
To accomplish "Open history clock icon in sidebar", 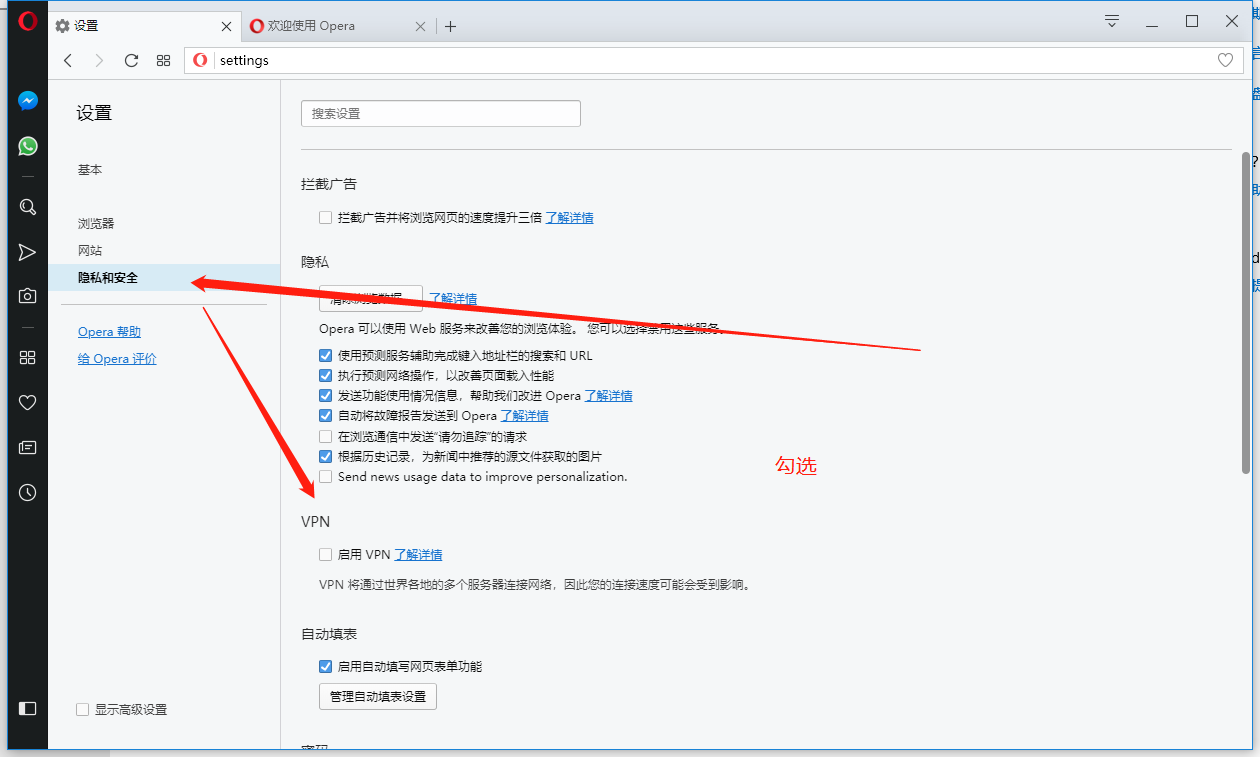I will pos(28,492).
